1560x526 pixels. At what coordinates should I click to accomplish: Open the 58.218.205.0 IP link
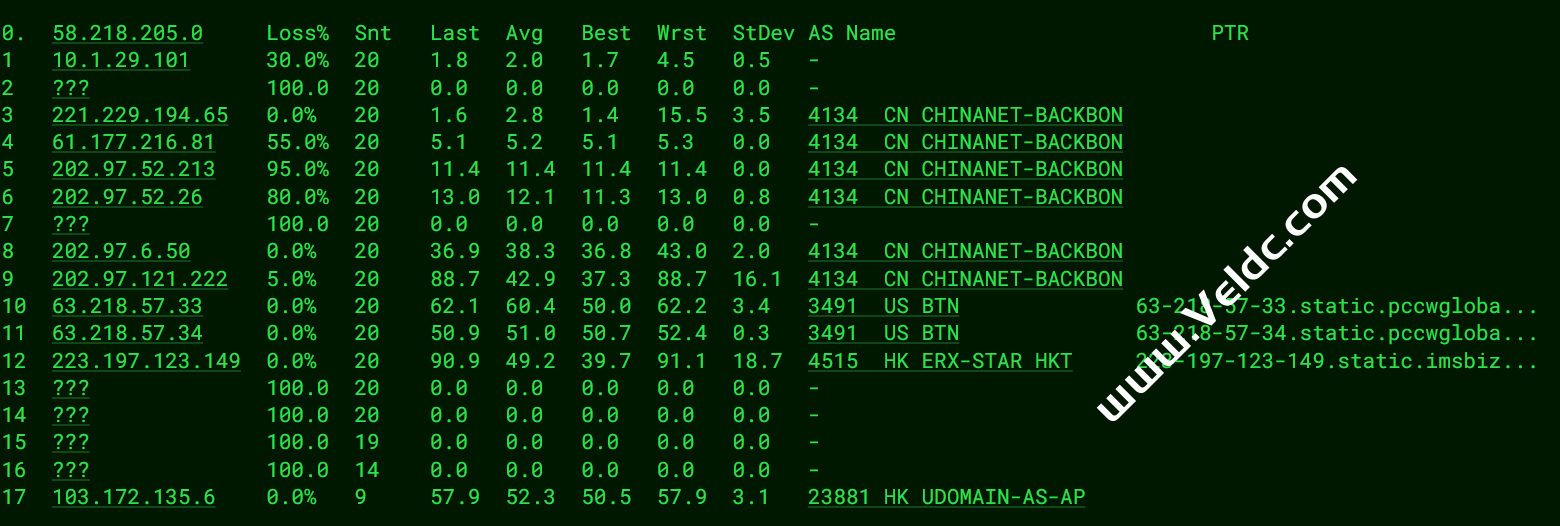(128, 33)
